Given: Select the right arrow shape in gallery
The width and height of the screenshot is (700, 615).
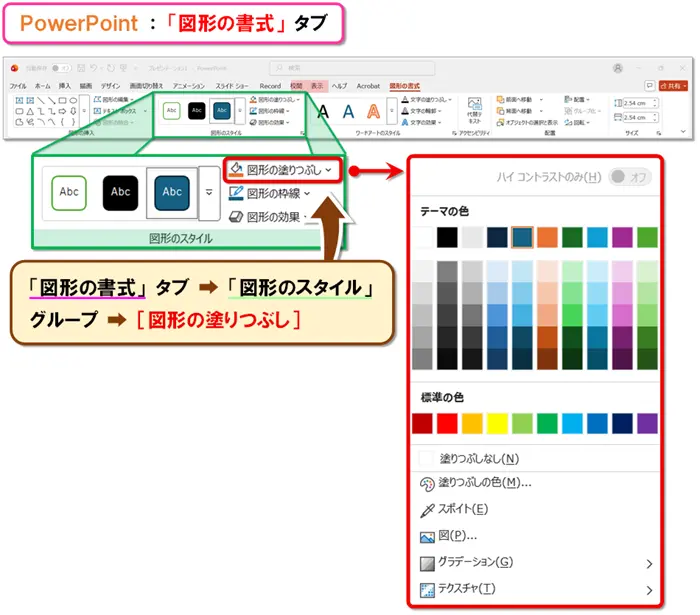Looking at the screenshot, I should pos(62,111).
